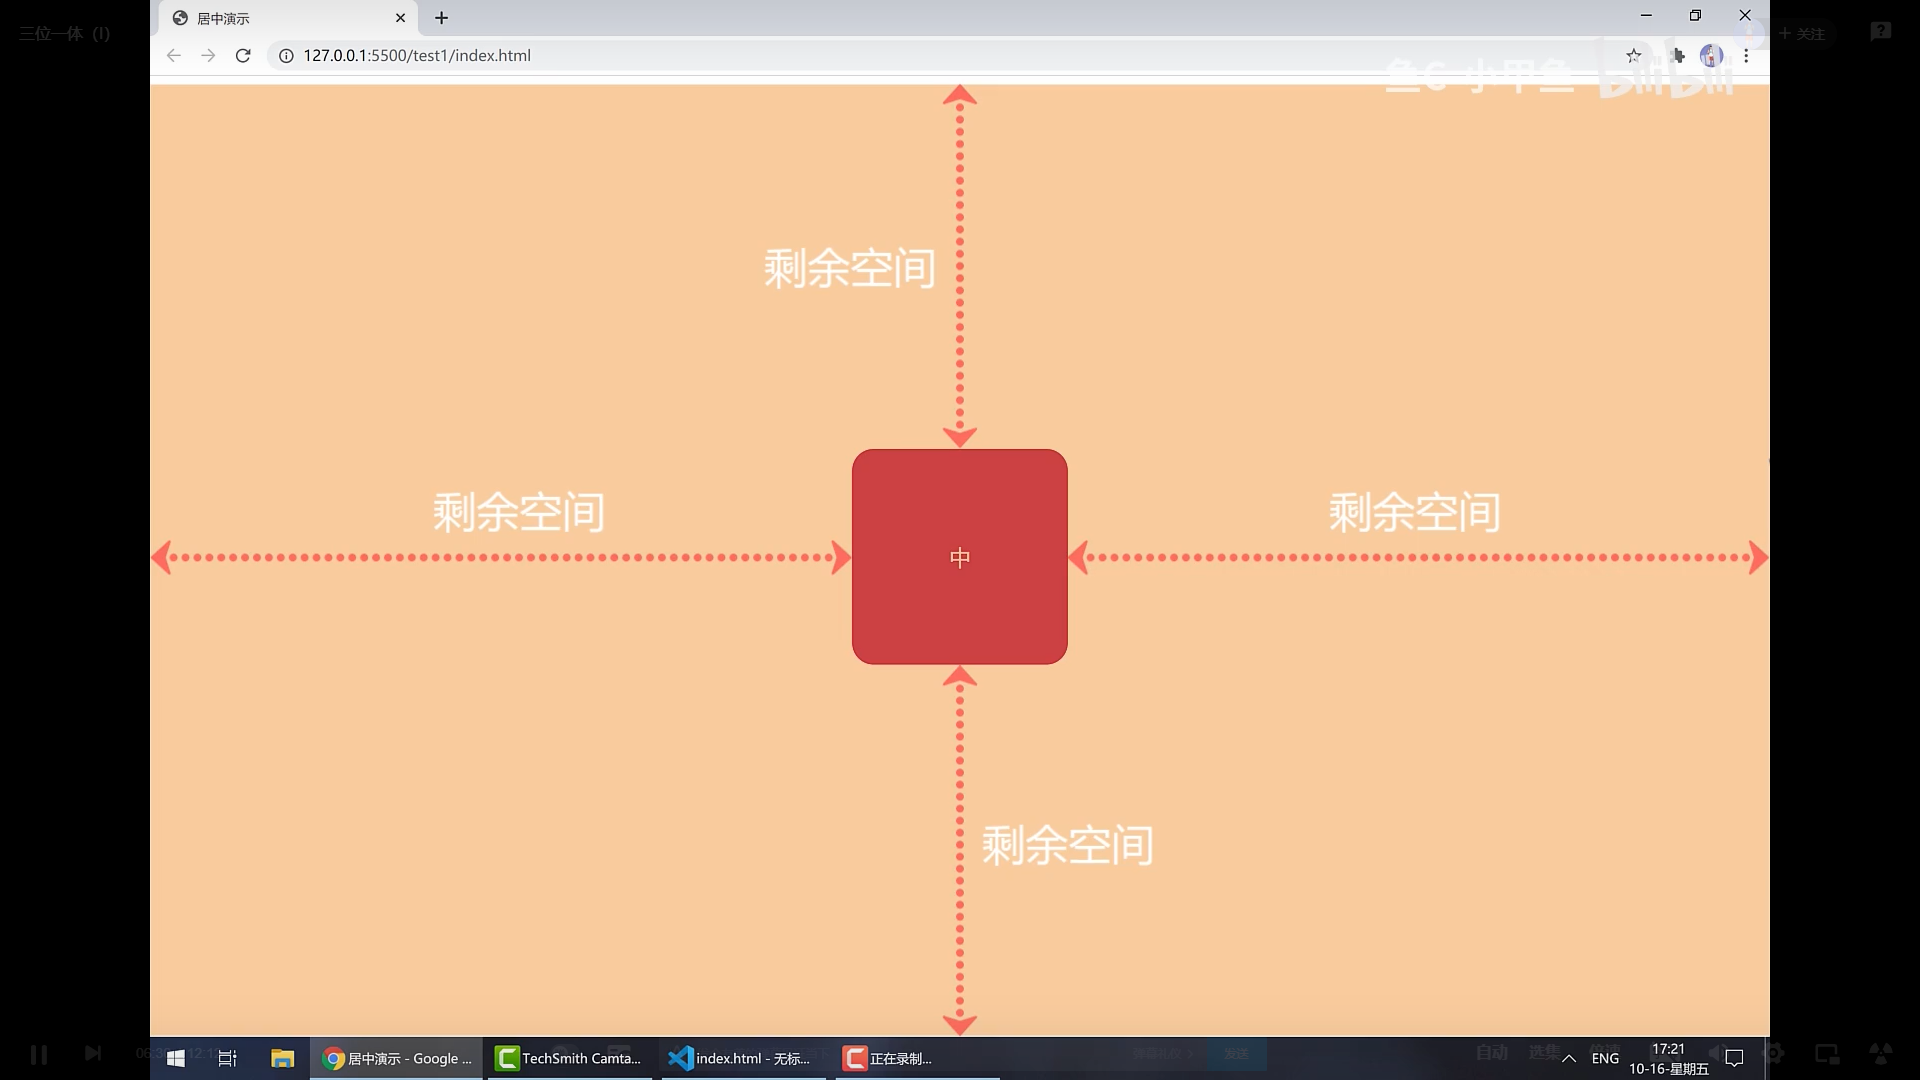
Task: Send a danmaku with the 发送 button
Action: coord(1238,1053)
